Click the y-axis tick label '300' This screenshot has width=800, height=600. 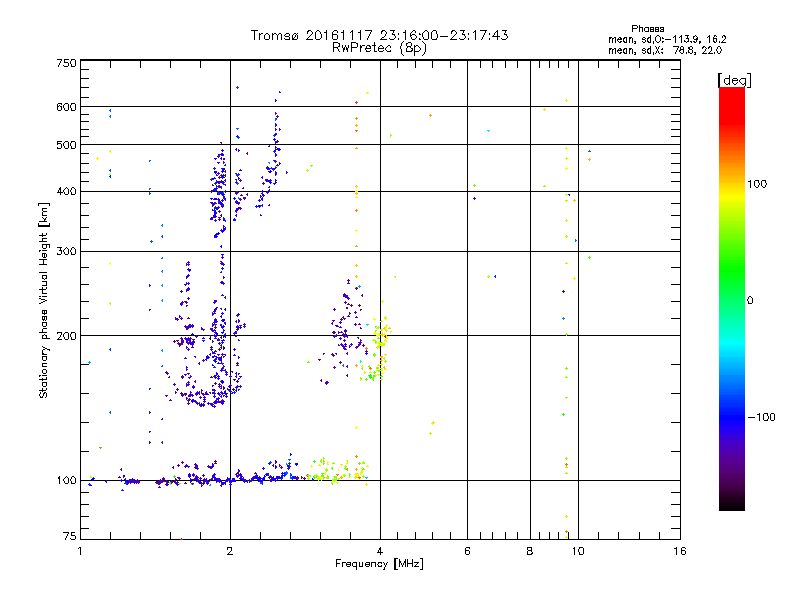tap(66, 252)
